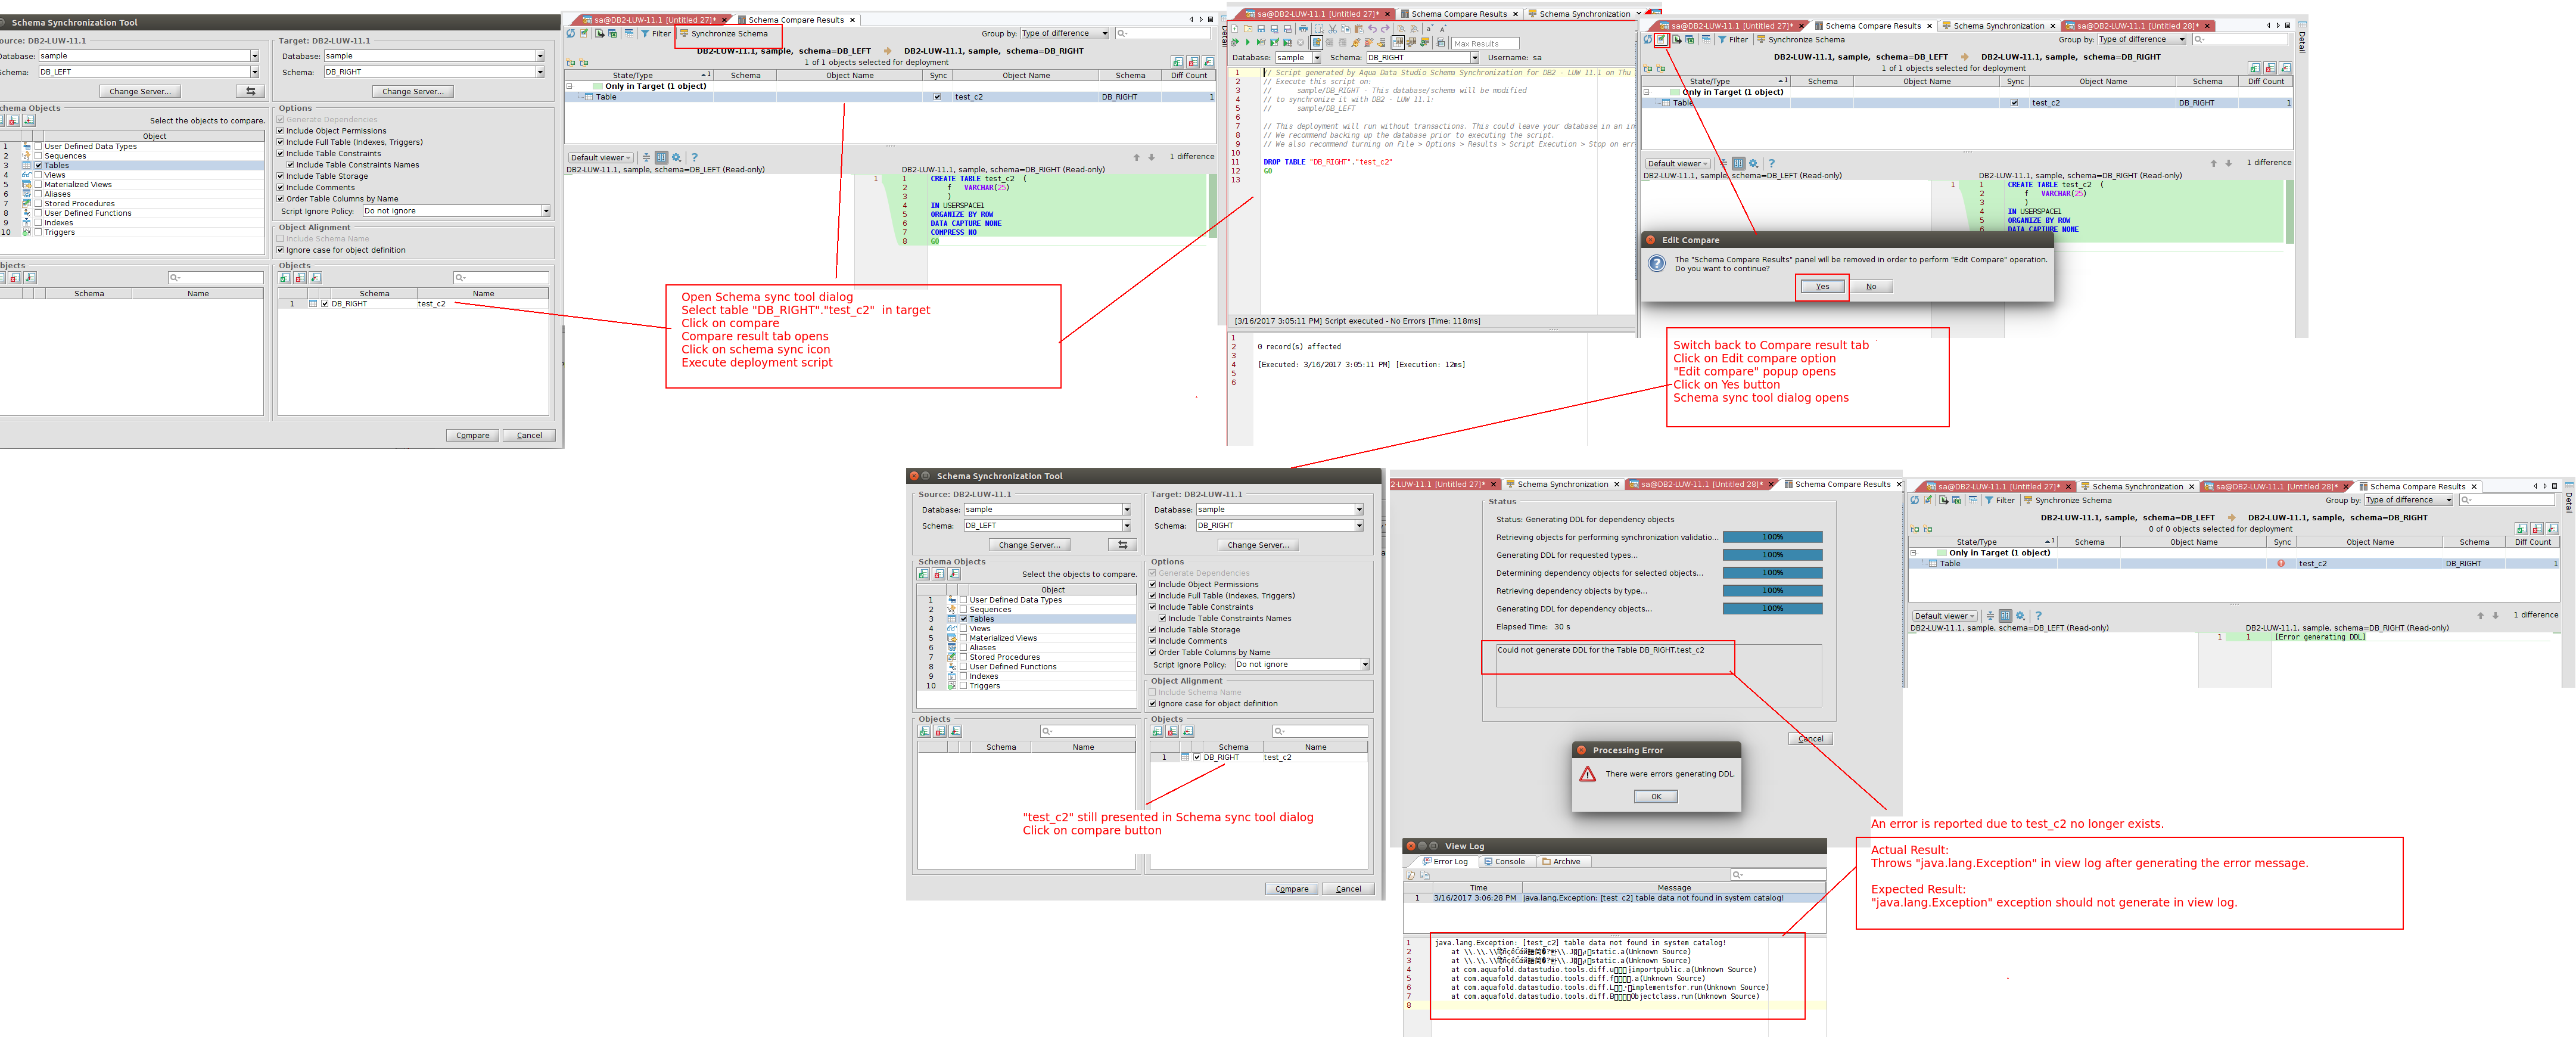
Task: Check Triggers in the lower Schema Synchronization dialog
Action: [x=963, y=686]
